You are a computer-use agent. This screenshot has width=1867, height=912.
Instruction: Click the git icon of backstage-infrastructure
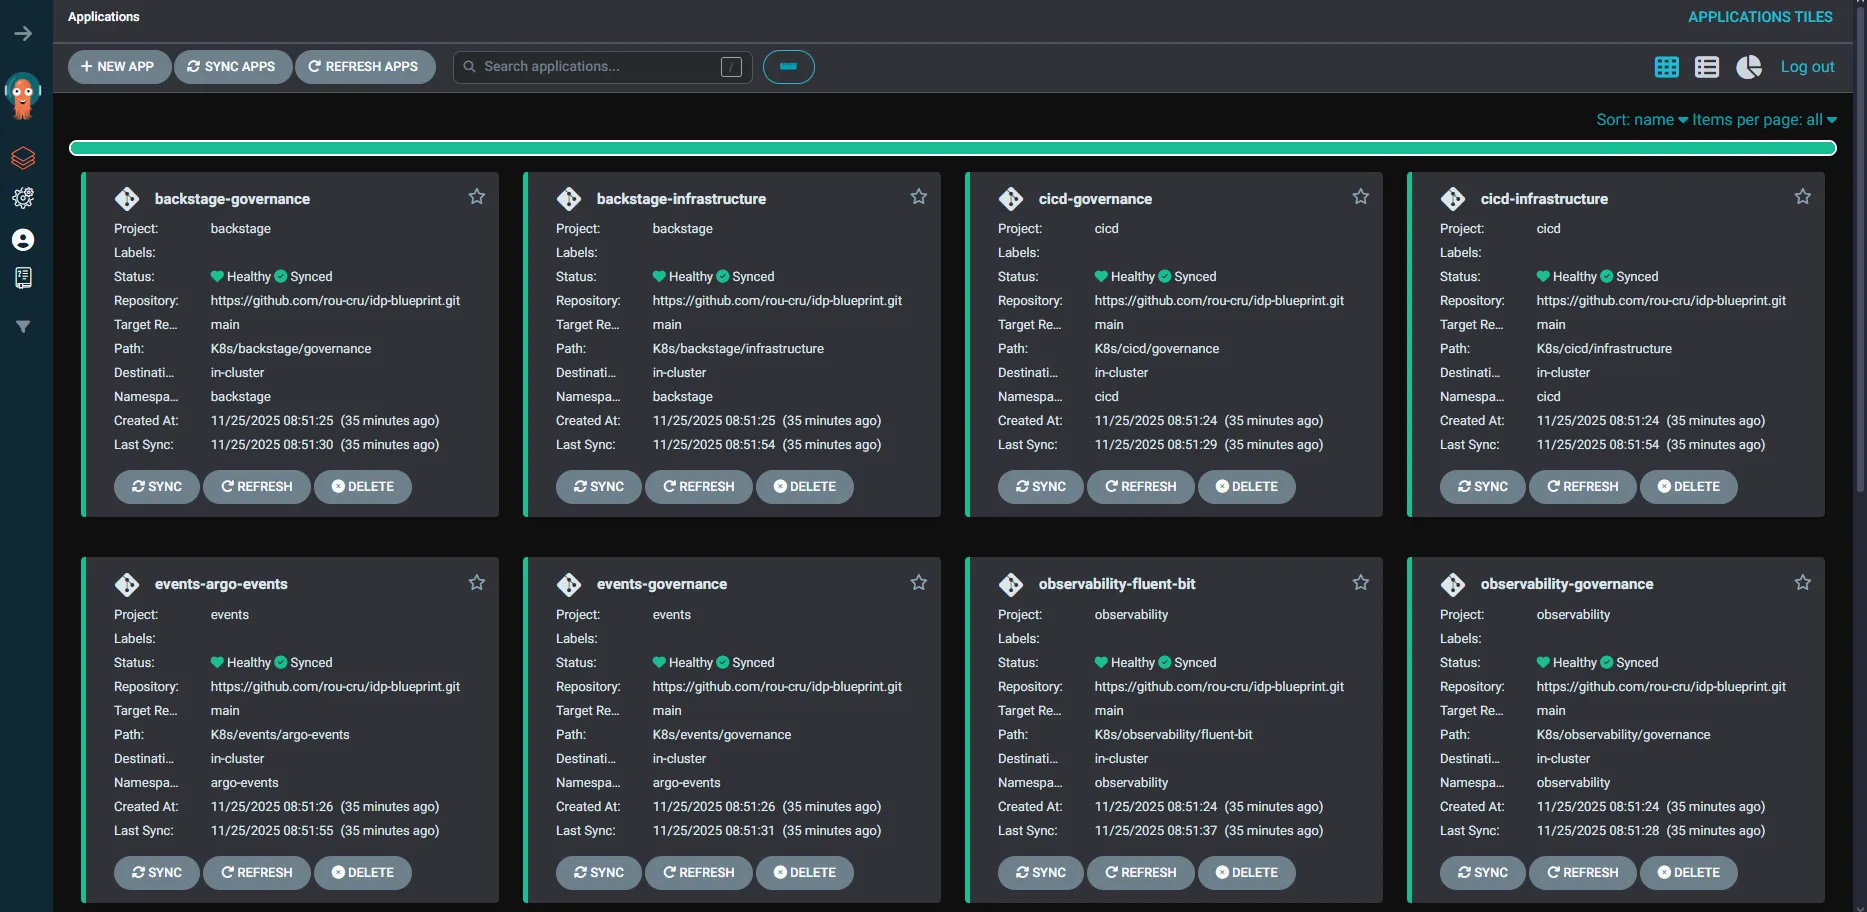569,199
